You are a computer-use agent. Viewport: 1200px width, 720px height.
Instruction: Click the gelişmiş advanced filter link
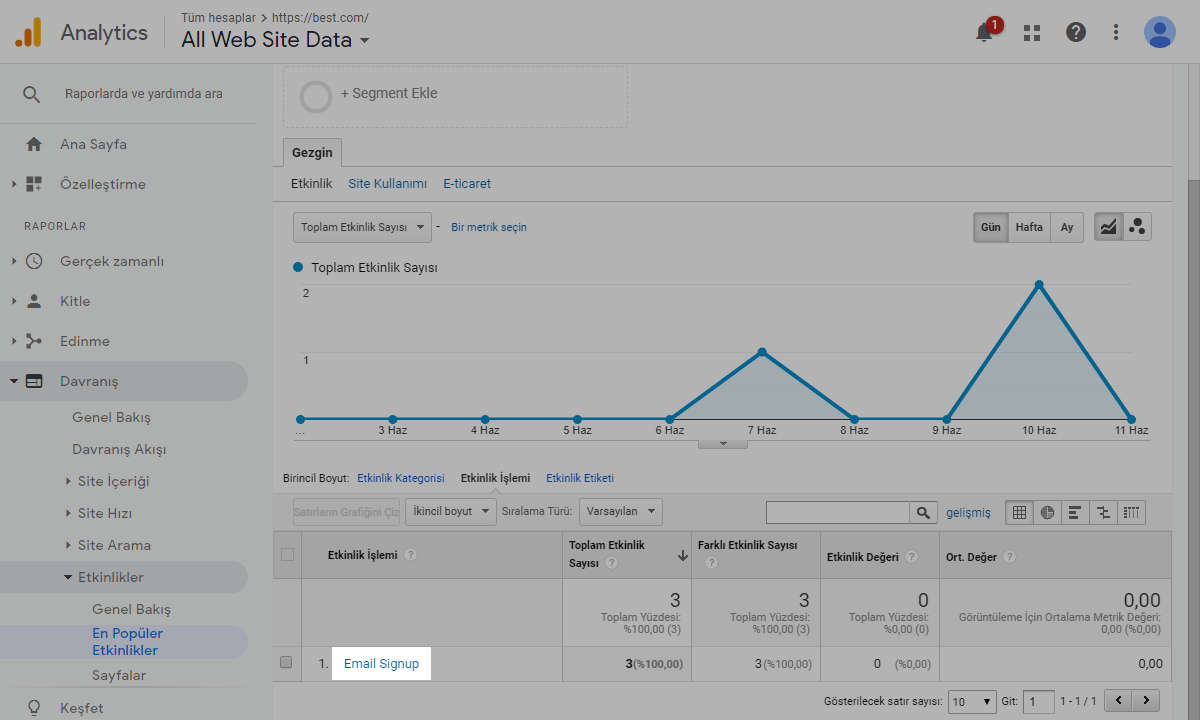pos(968,513)
